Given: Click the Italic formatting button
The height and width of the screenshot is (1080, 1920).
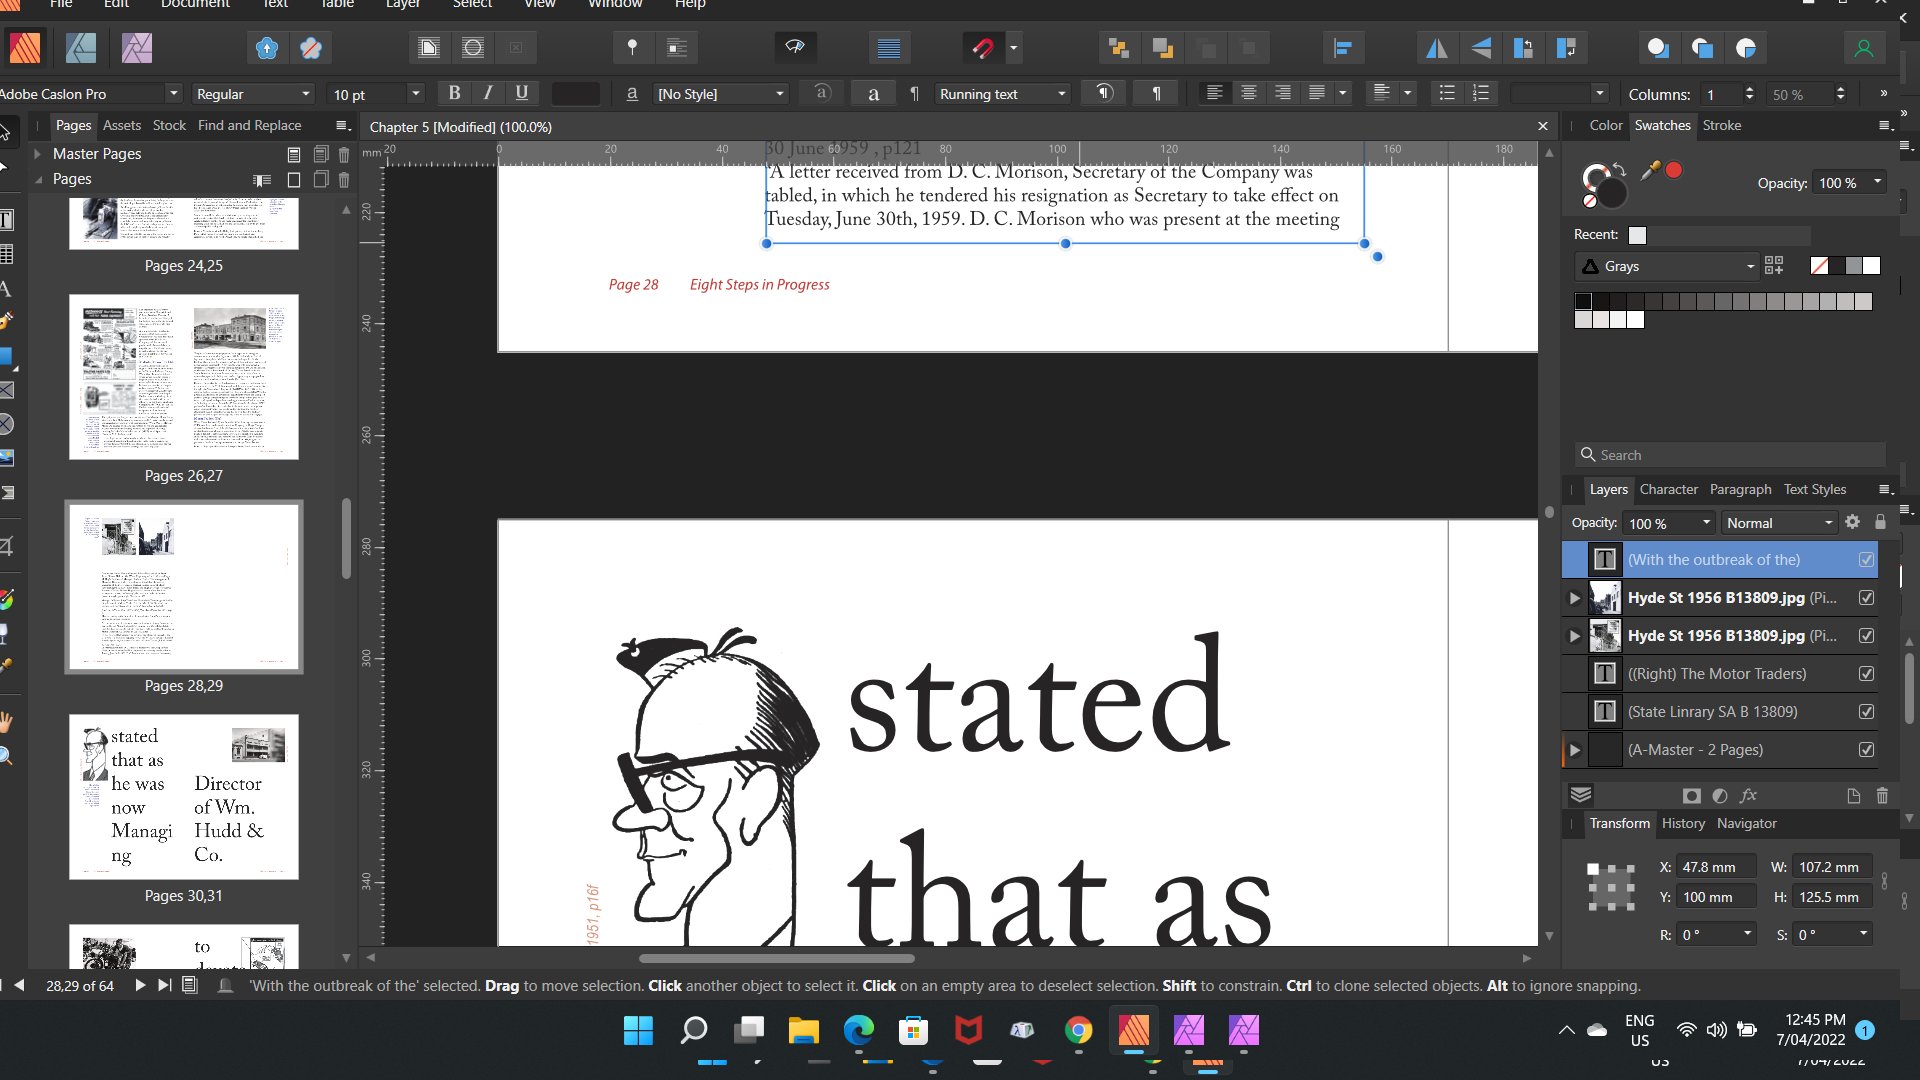Looking at the screenshot, I should tap(488, 93).
